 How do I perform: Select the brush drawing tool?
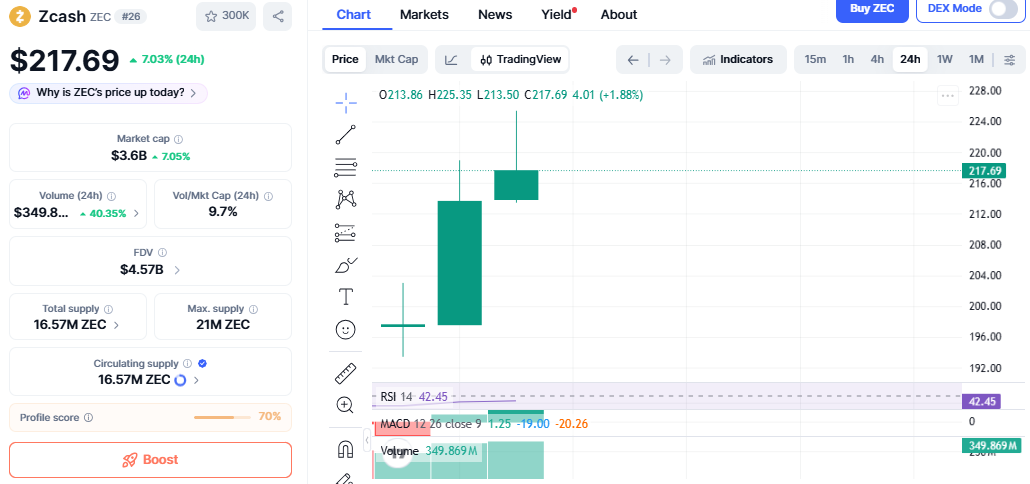point(346,265)
